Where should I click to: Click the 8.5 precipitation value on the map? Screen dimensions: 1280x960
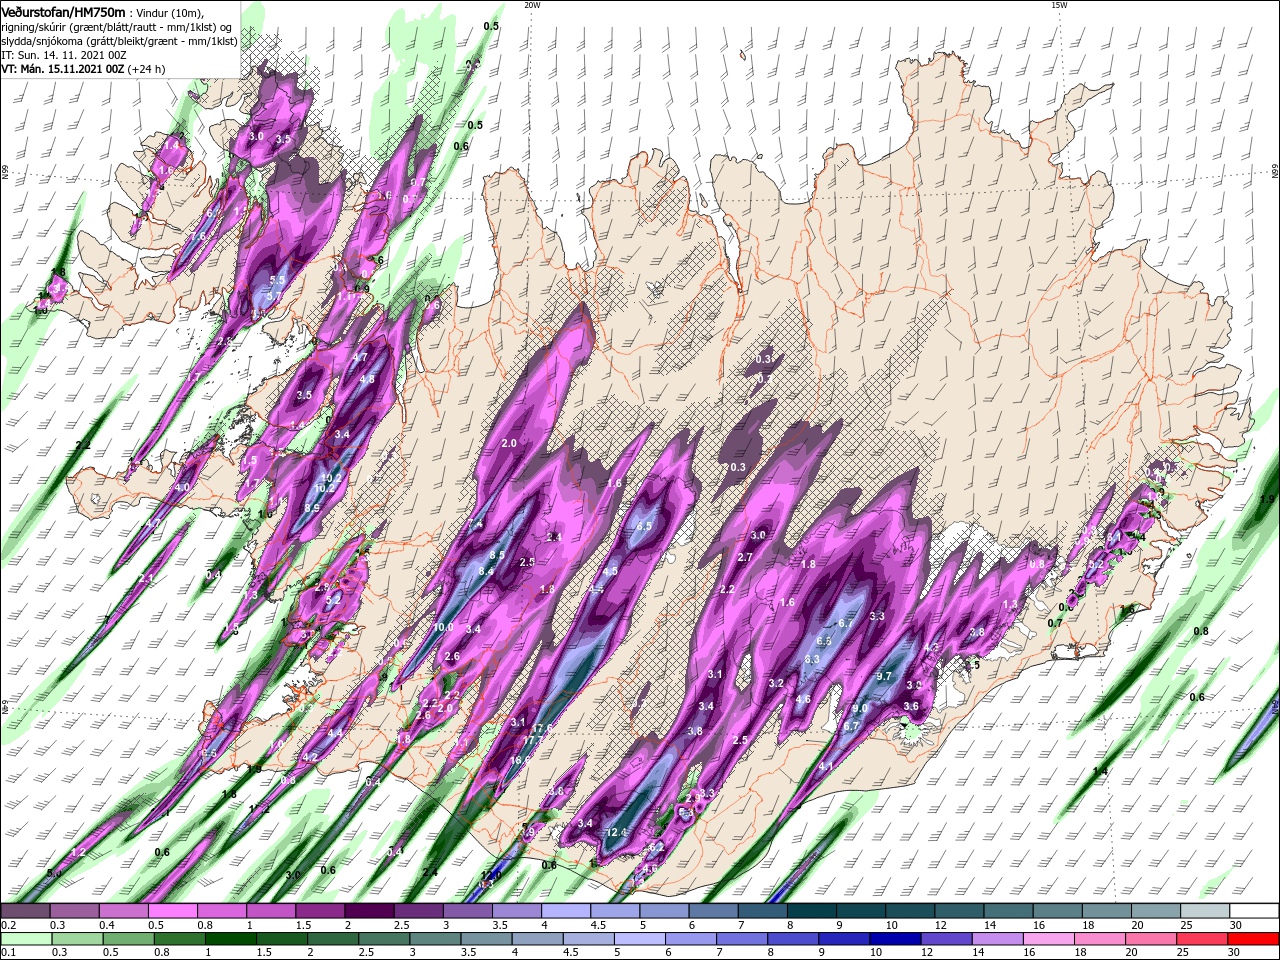pyautogui.click(x=497, y=555)
